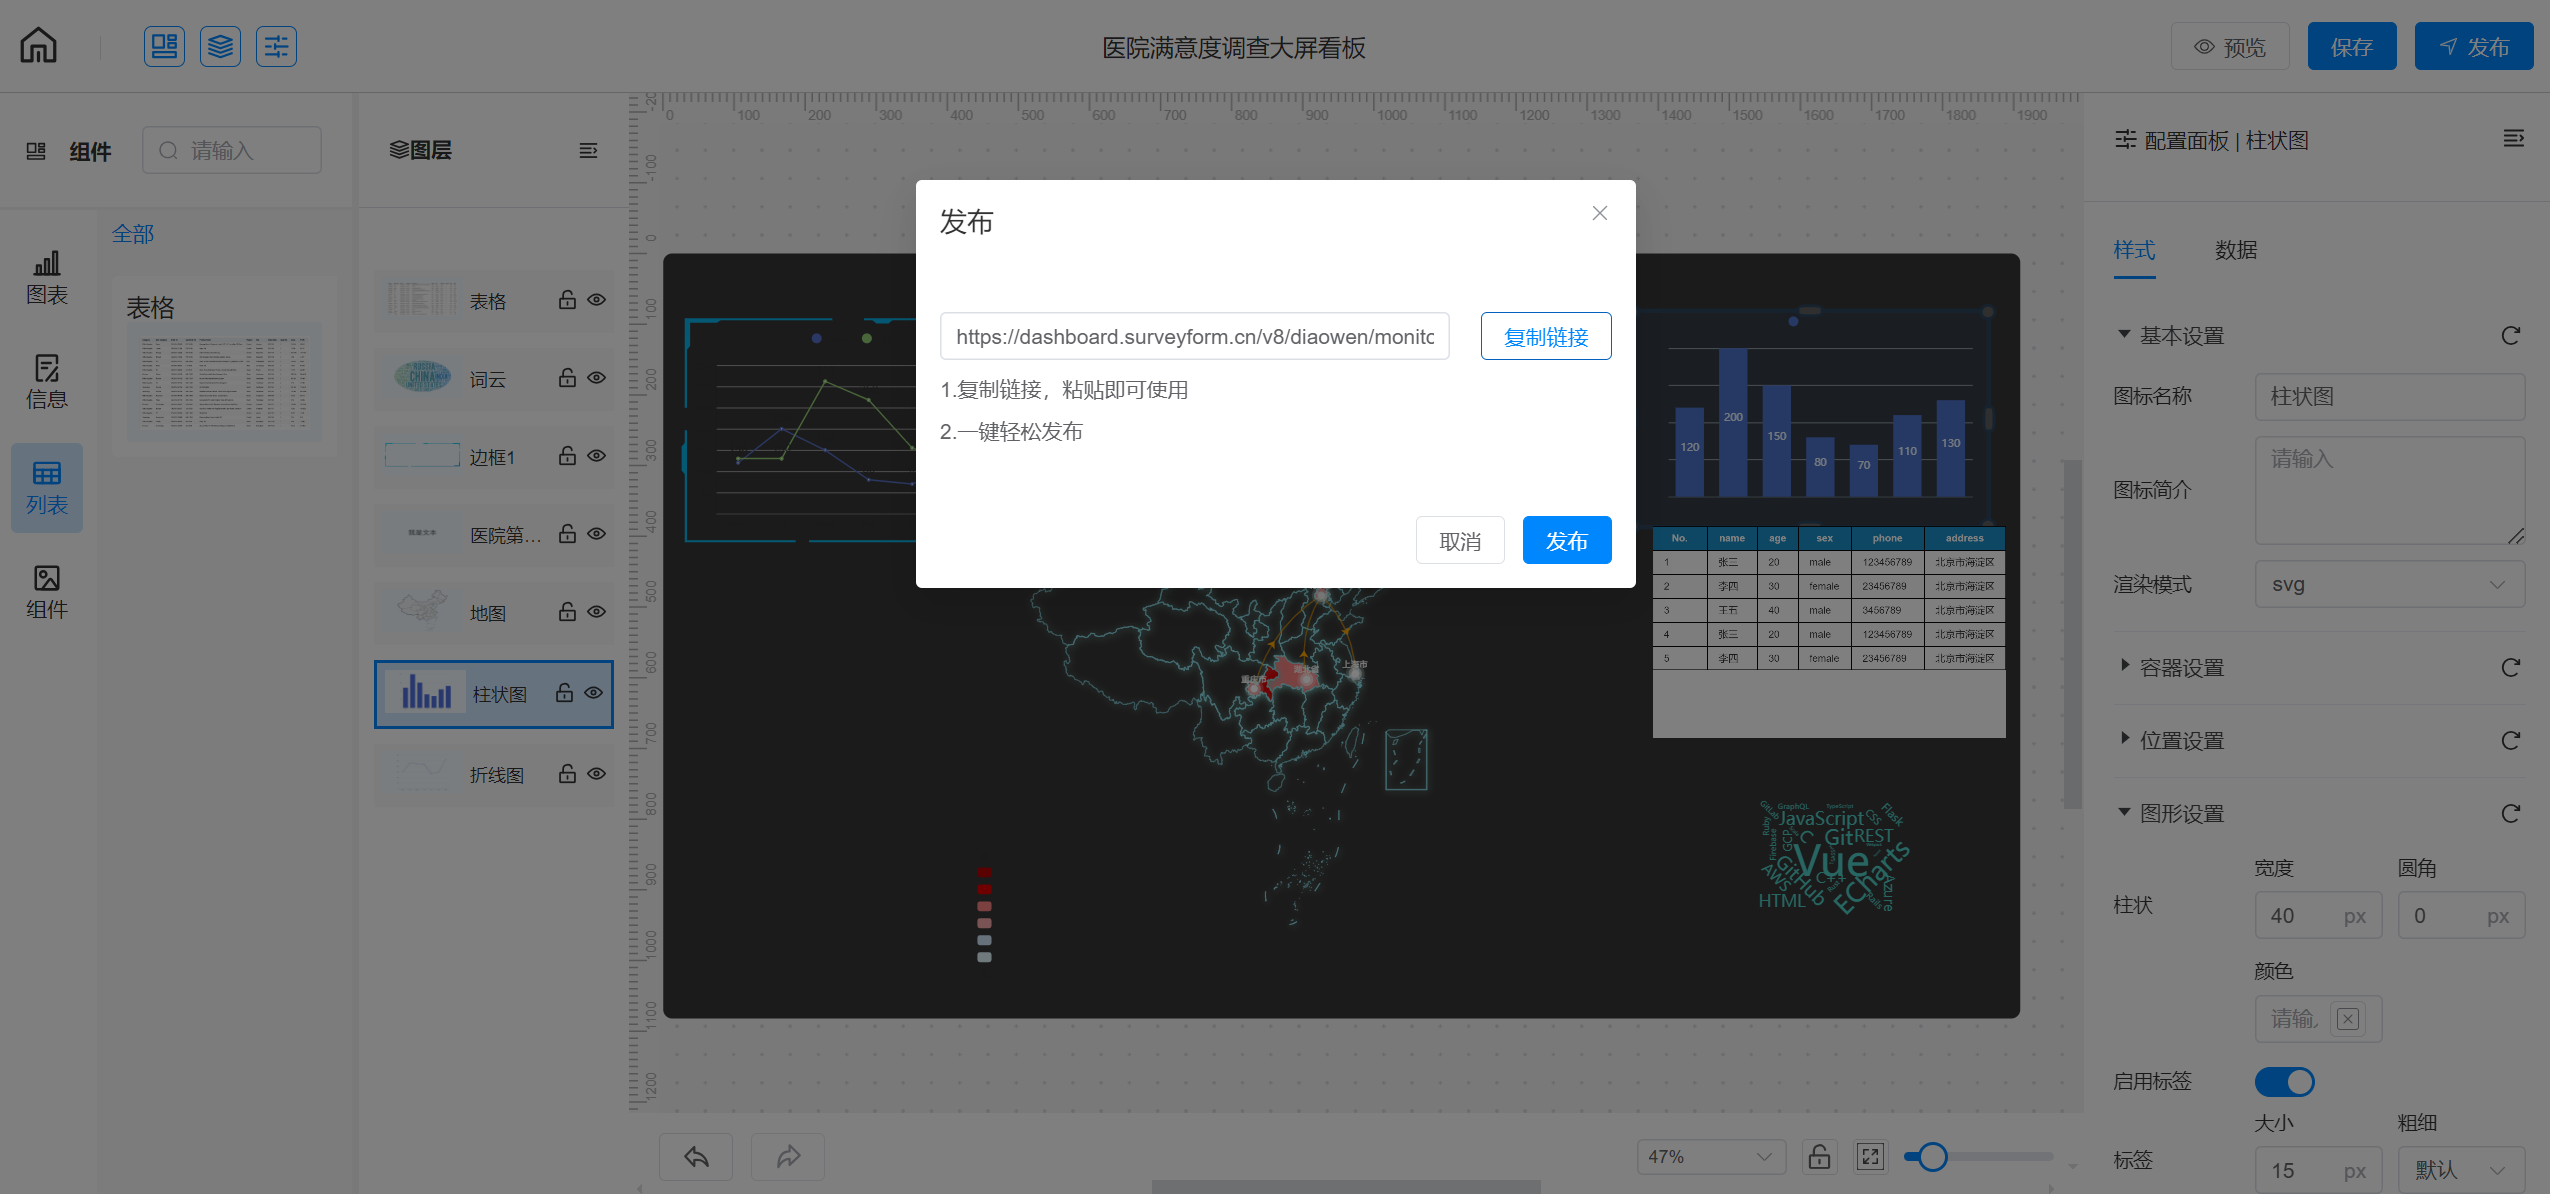
Task: Click the home icon in top bar
Action: click(x=39, y=46)
